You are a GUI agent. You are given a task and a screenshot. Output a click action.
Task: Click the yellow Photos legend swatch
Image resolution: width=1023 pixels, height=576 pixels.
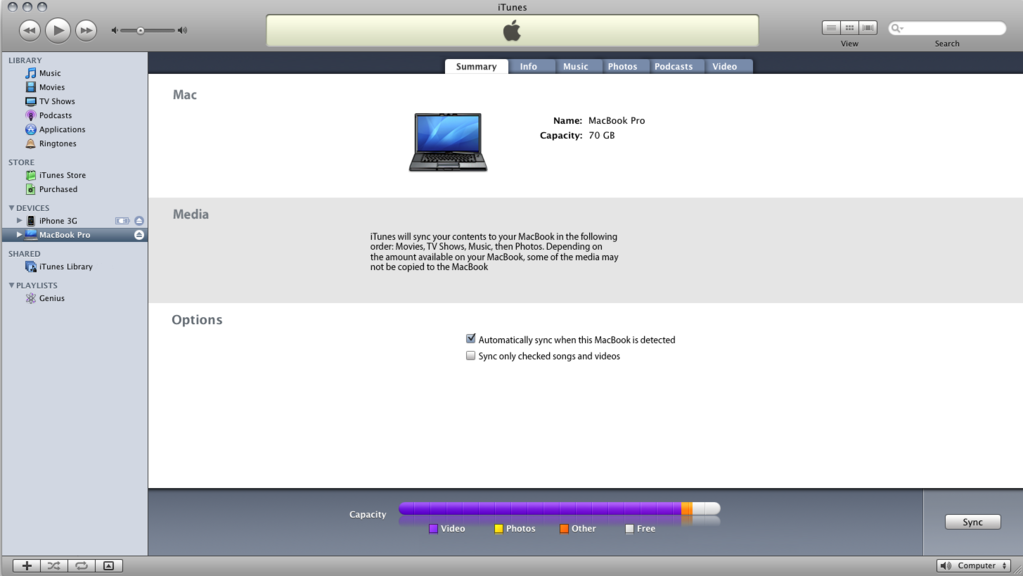(x=498, y=529)
